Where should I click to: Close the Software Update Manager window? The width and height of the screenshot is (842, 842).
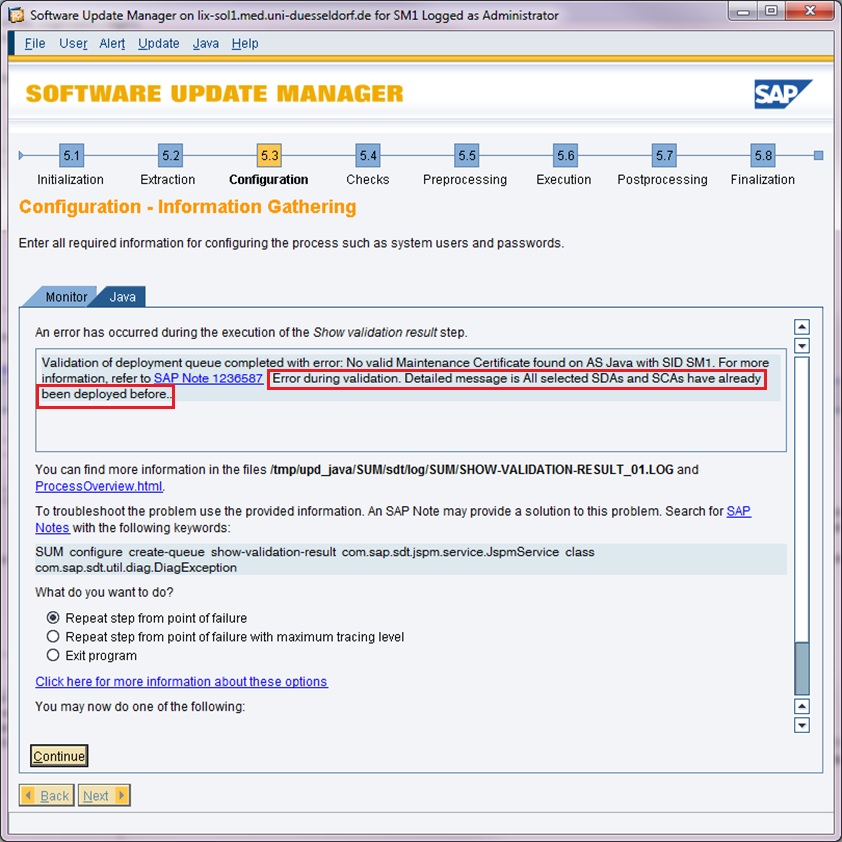coord(810,12)
